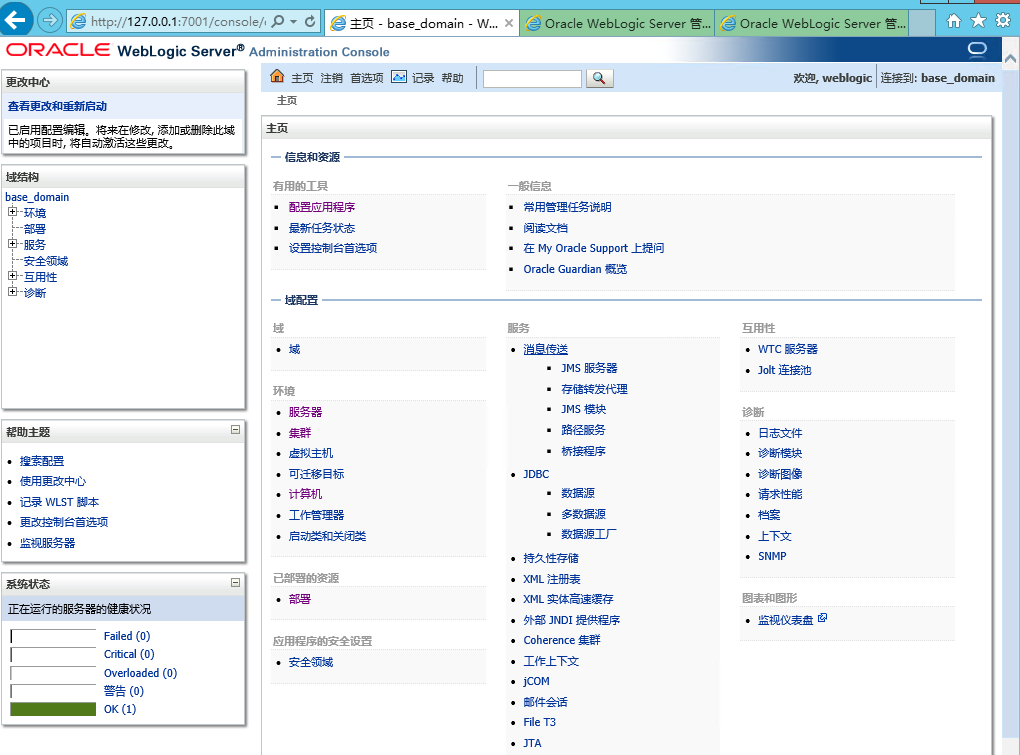Click the page scrollbar up arrow

coord(1010,58)
